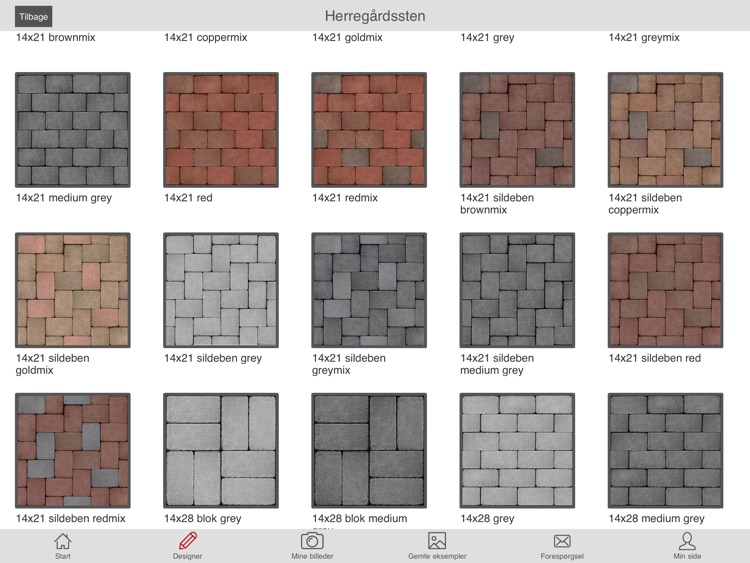Choose the 14x21 sildeben greymix thumbnail
750x563 pixels.
click(x=369, y=290)
